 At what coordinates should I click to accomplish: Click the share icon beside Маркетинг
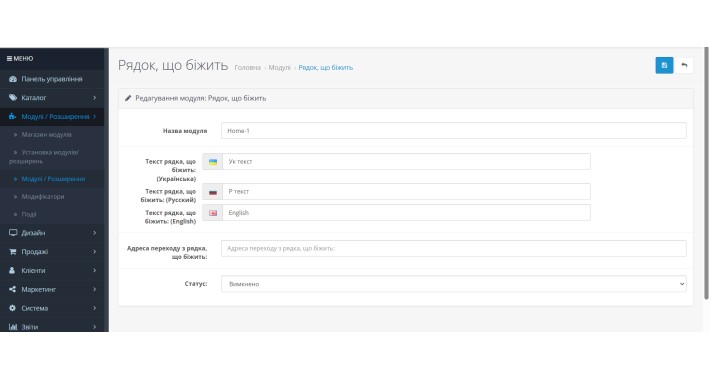(x=13, y=289)
